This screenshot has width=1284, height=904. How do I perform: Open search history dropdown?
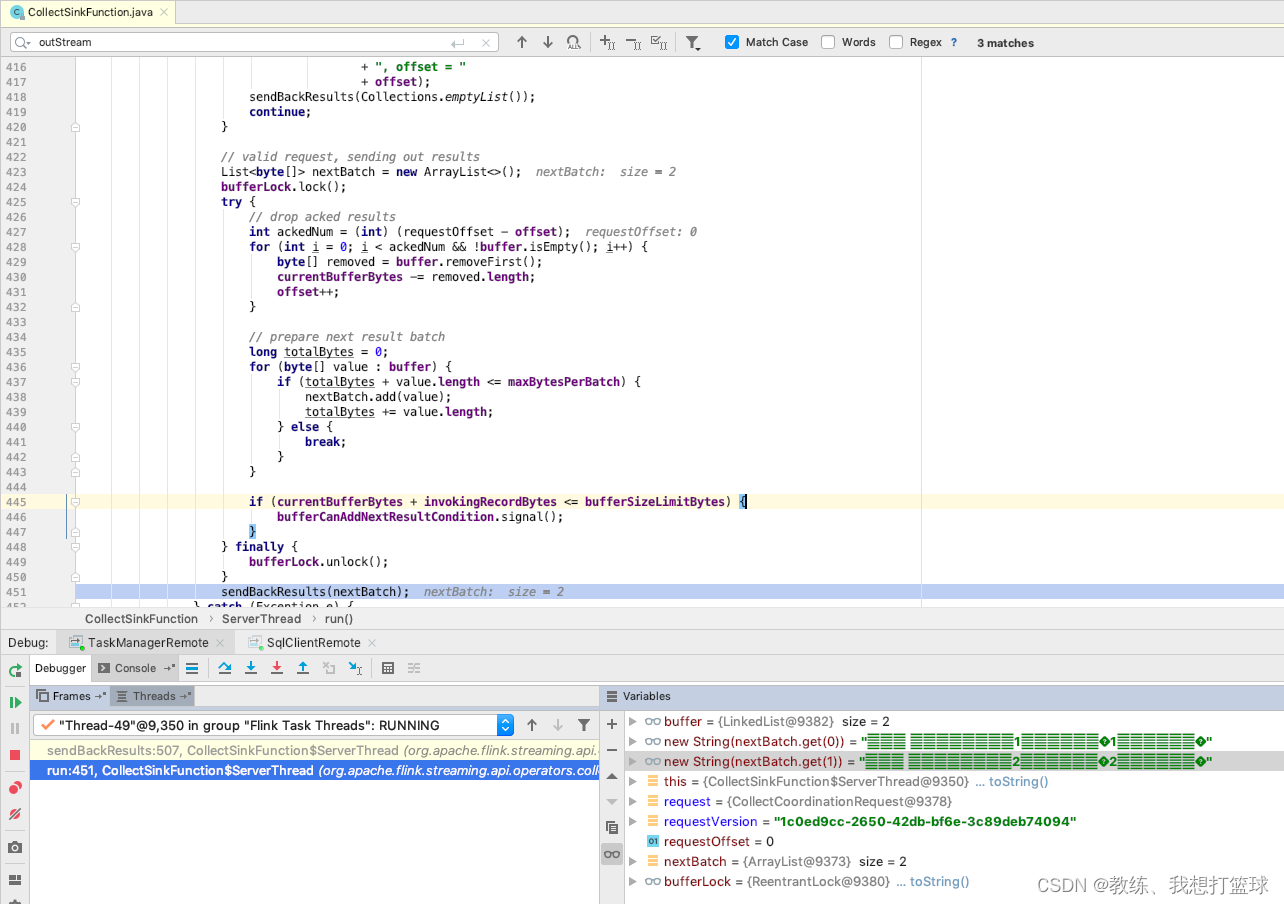(x=23, y=42)
